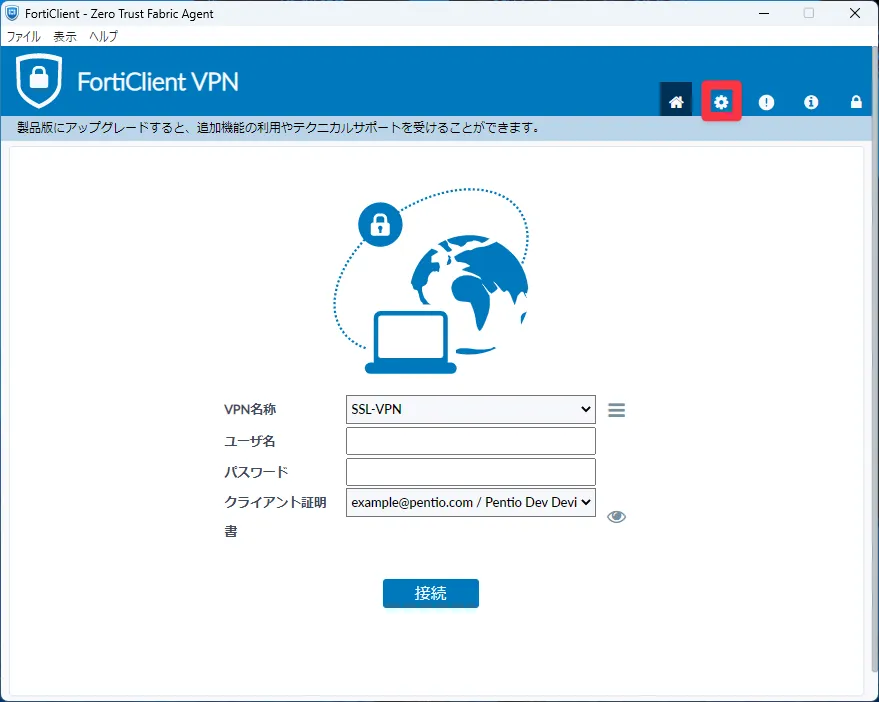Image resolution: width=879 pixels, height=702 pixels.
Task: Click the FortiClient shield logo
Action: [x=39, y=82]
